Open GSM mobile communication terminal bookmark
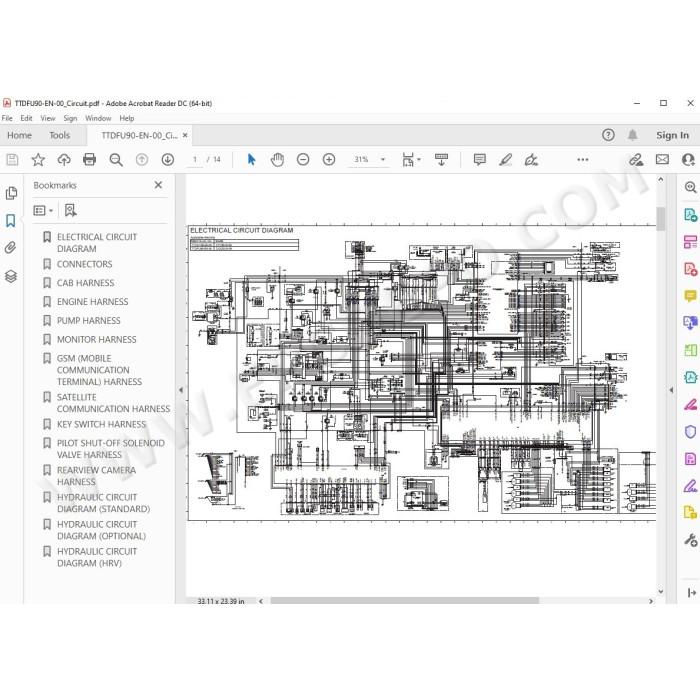The image size is (700, 700). tap(99, 370)
